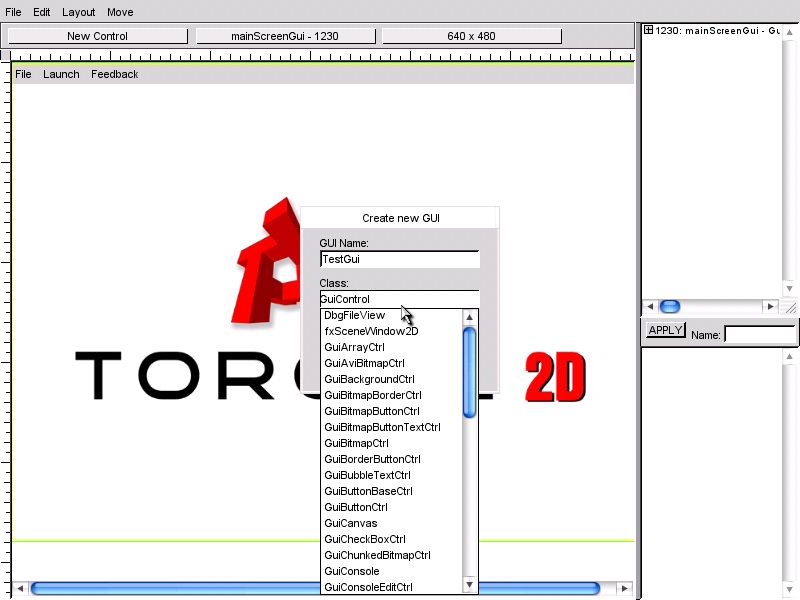The image size is (800, 600).
Task: Select GuiArrayCtrl from the class list
Action: tap(391, 347)
